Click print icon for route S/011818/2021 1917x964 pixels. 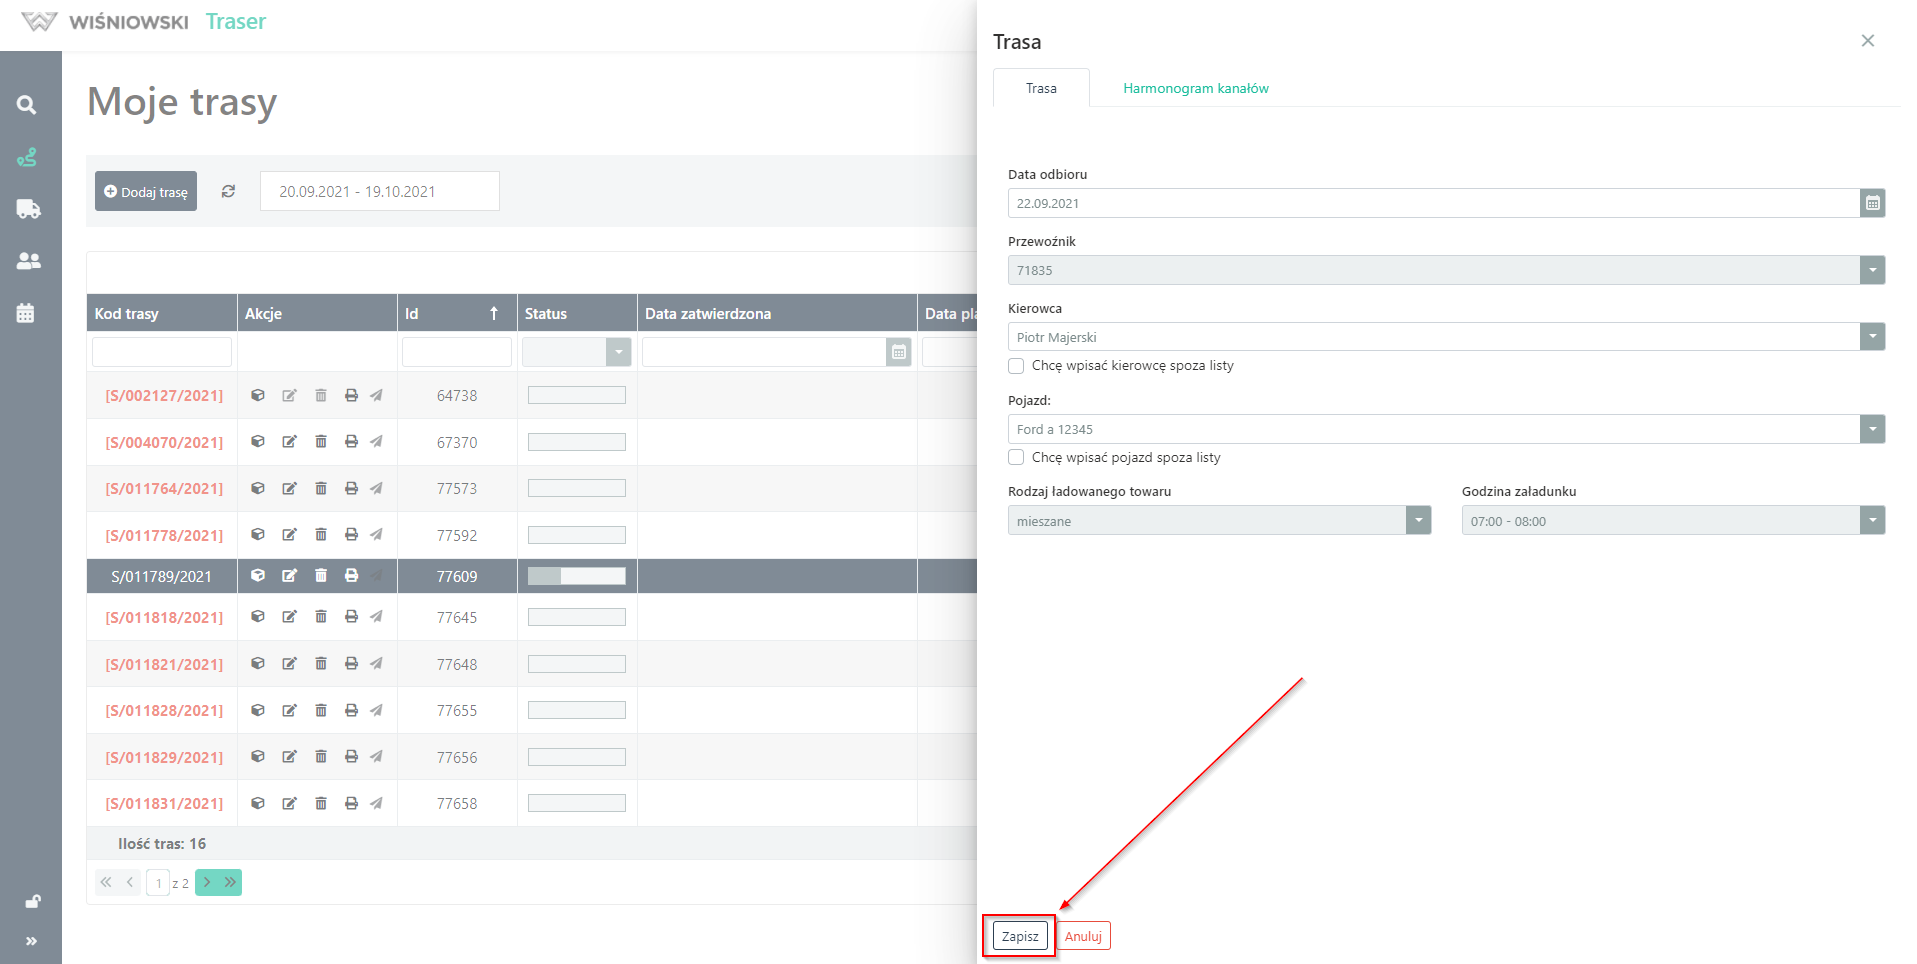pos(351,617)
